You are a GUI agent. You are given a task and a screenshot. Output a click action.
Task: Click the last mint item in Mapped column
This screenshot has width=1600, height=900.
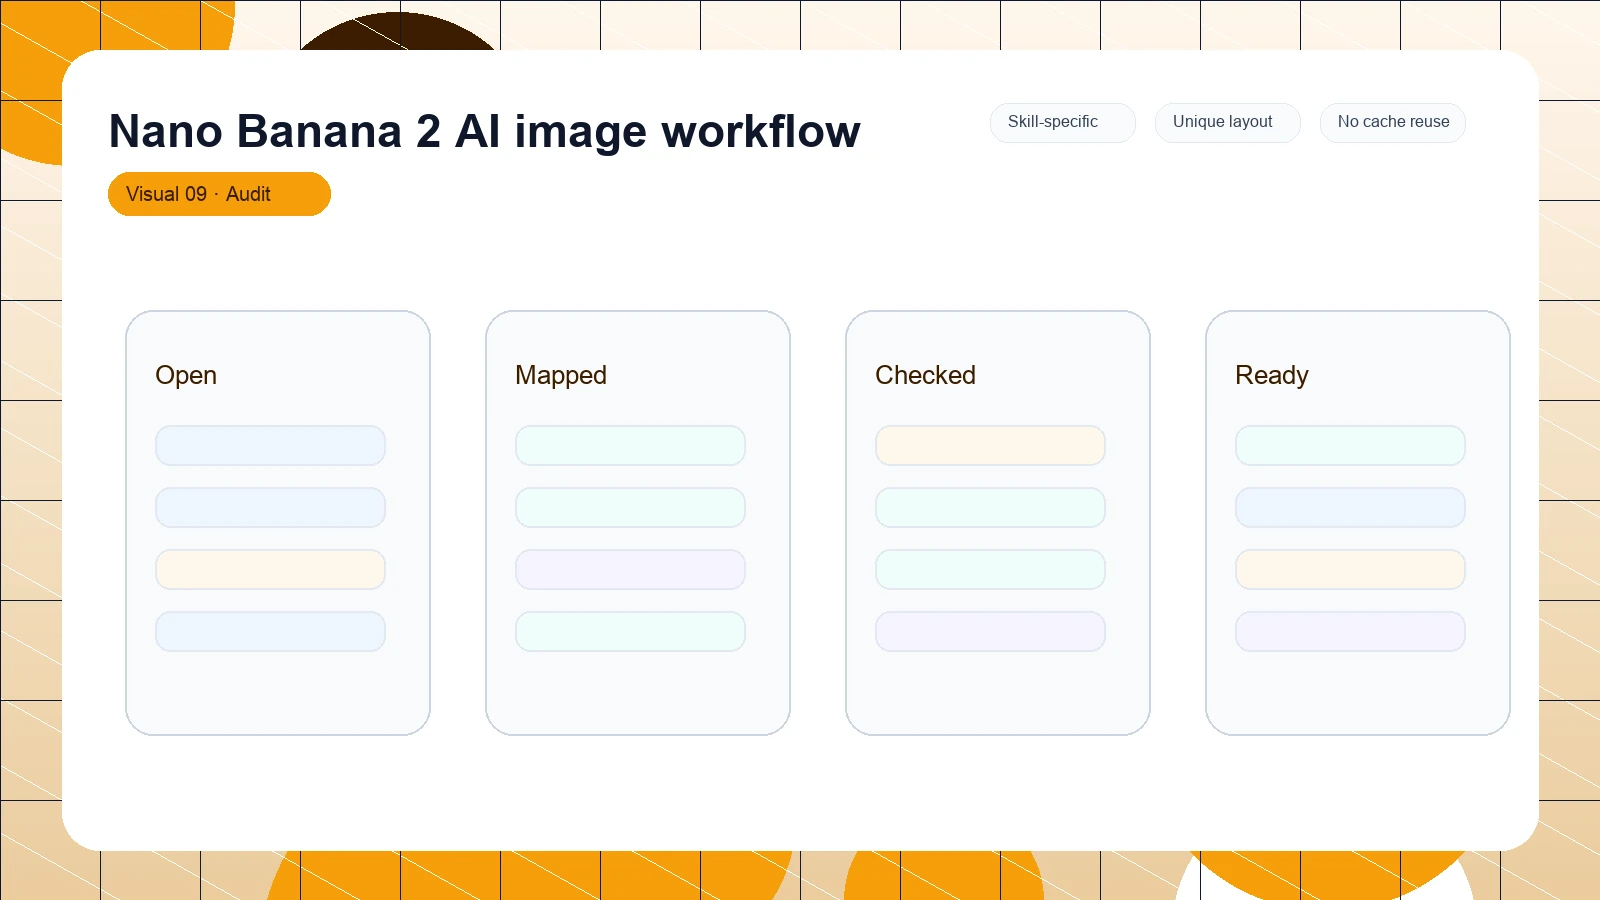(630, 631)
